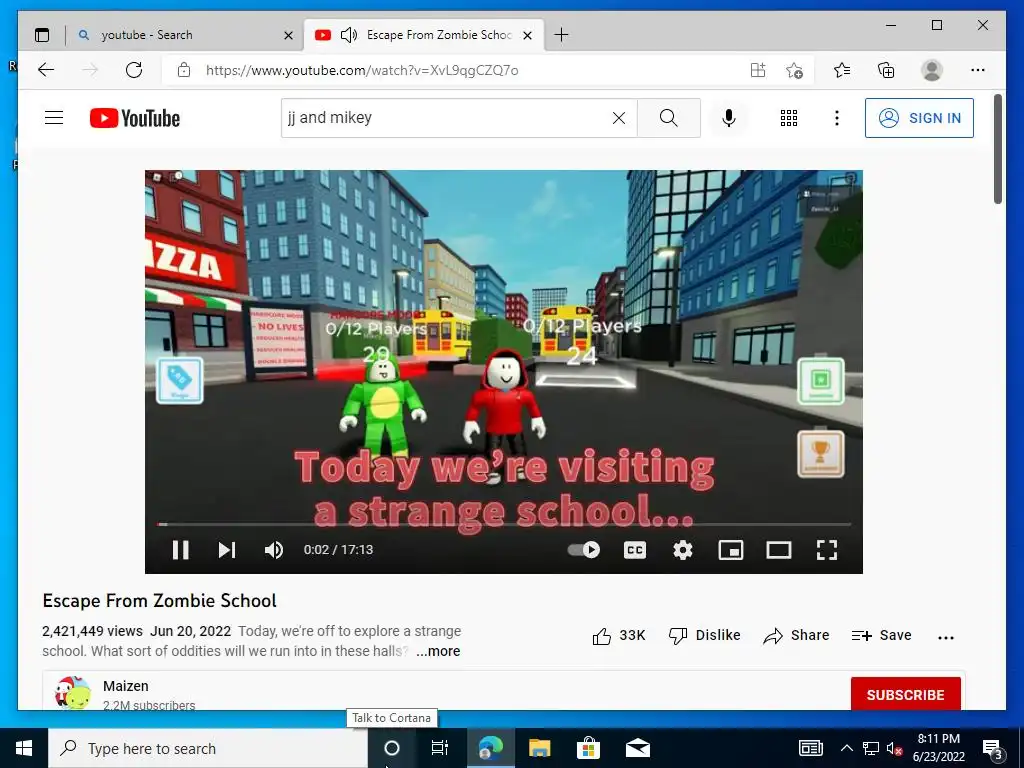
Task: Open the YouTube guide hamburger menu
Action: click(54, 118)
